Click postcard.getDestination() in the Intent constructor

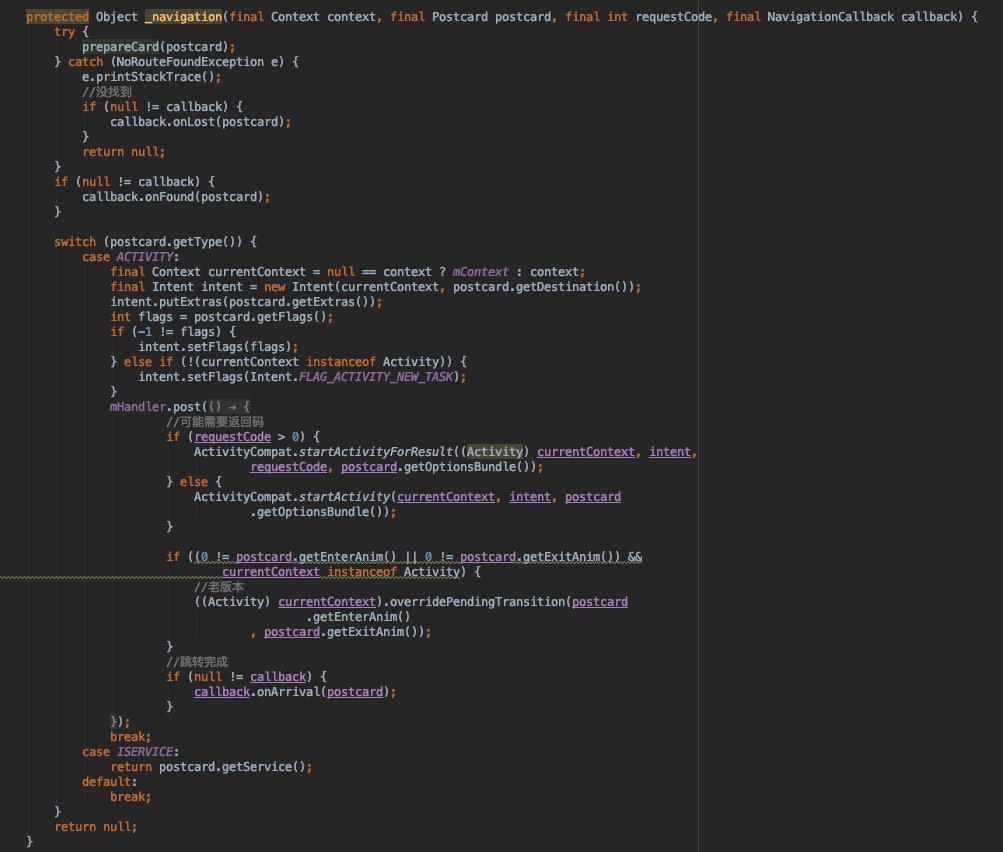coord(544,287)
